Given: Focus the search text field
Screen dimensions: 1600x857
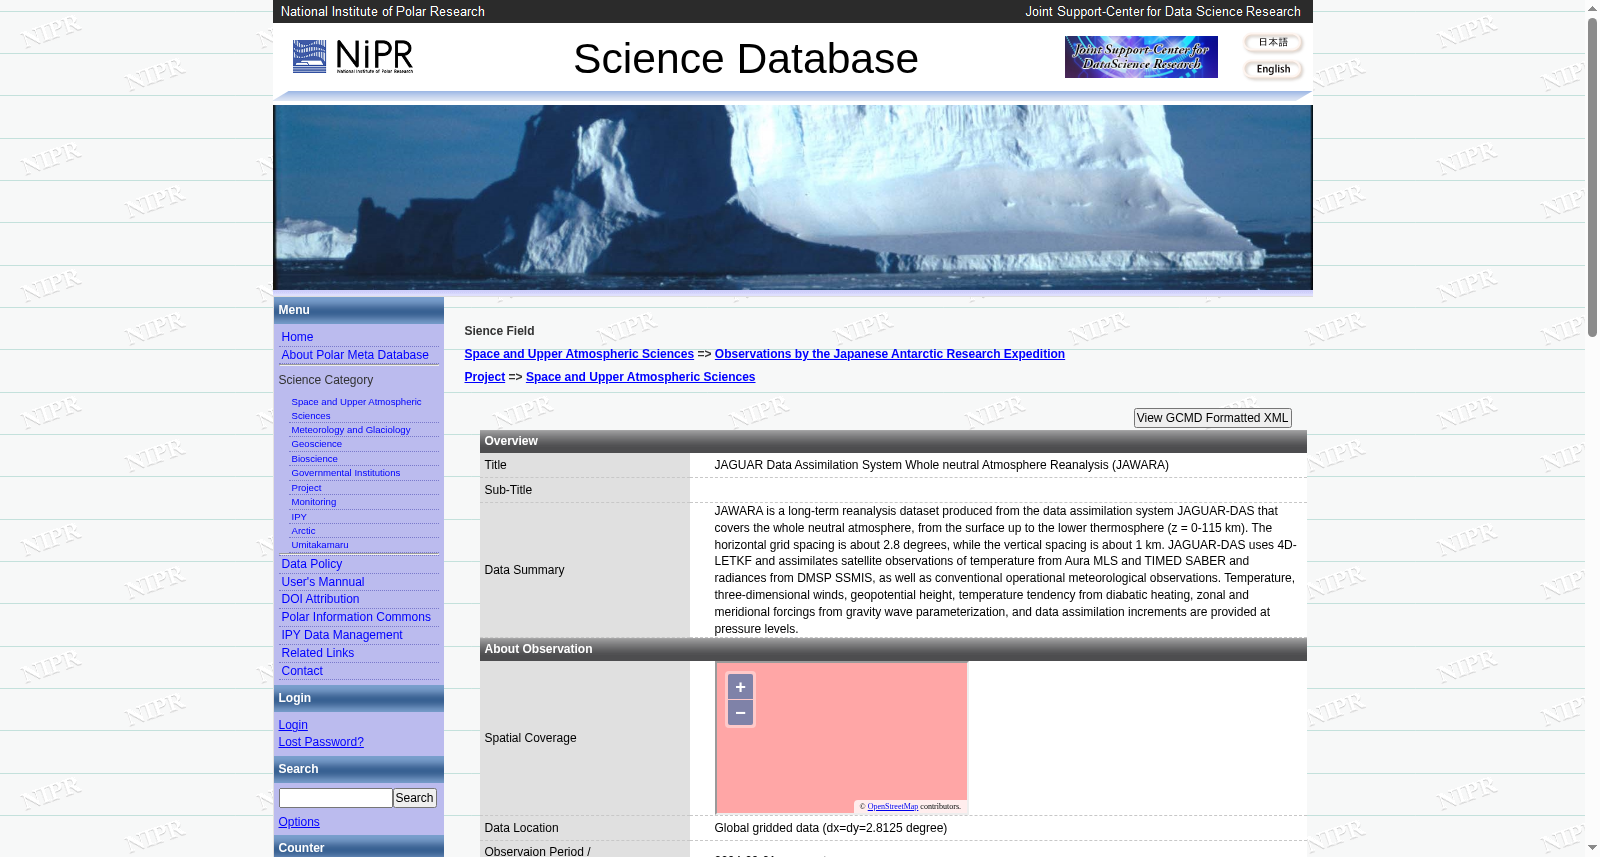Looking at the screenshot, I should point(335,798).
